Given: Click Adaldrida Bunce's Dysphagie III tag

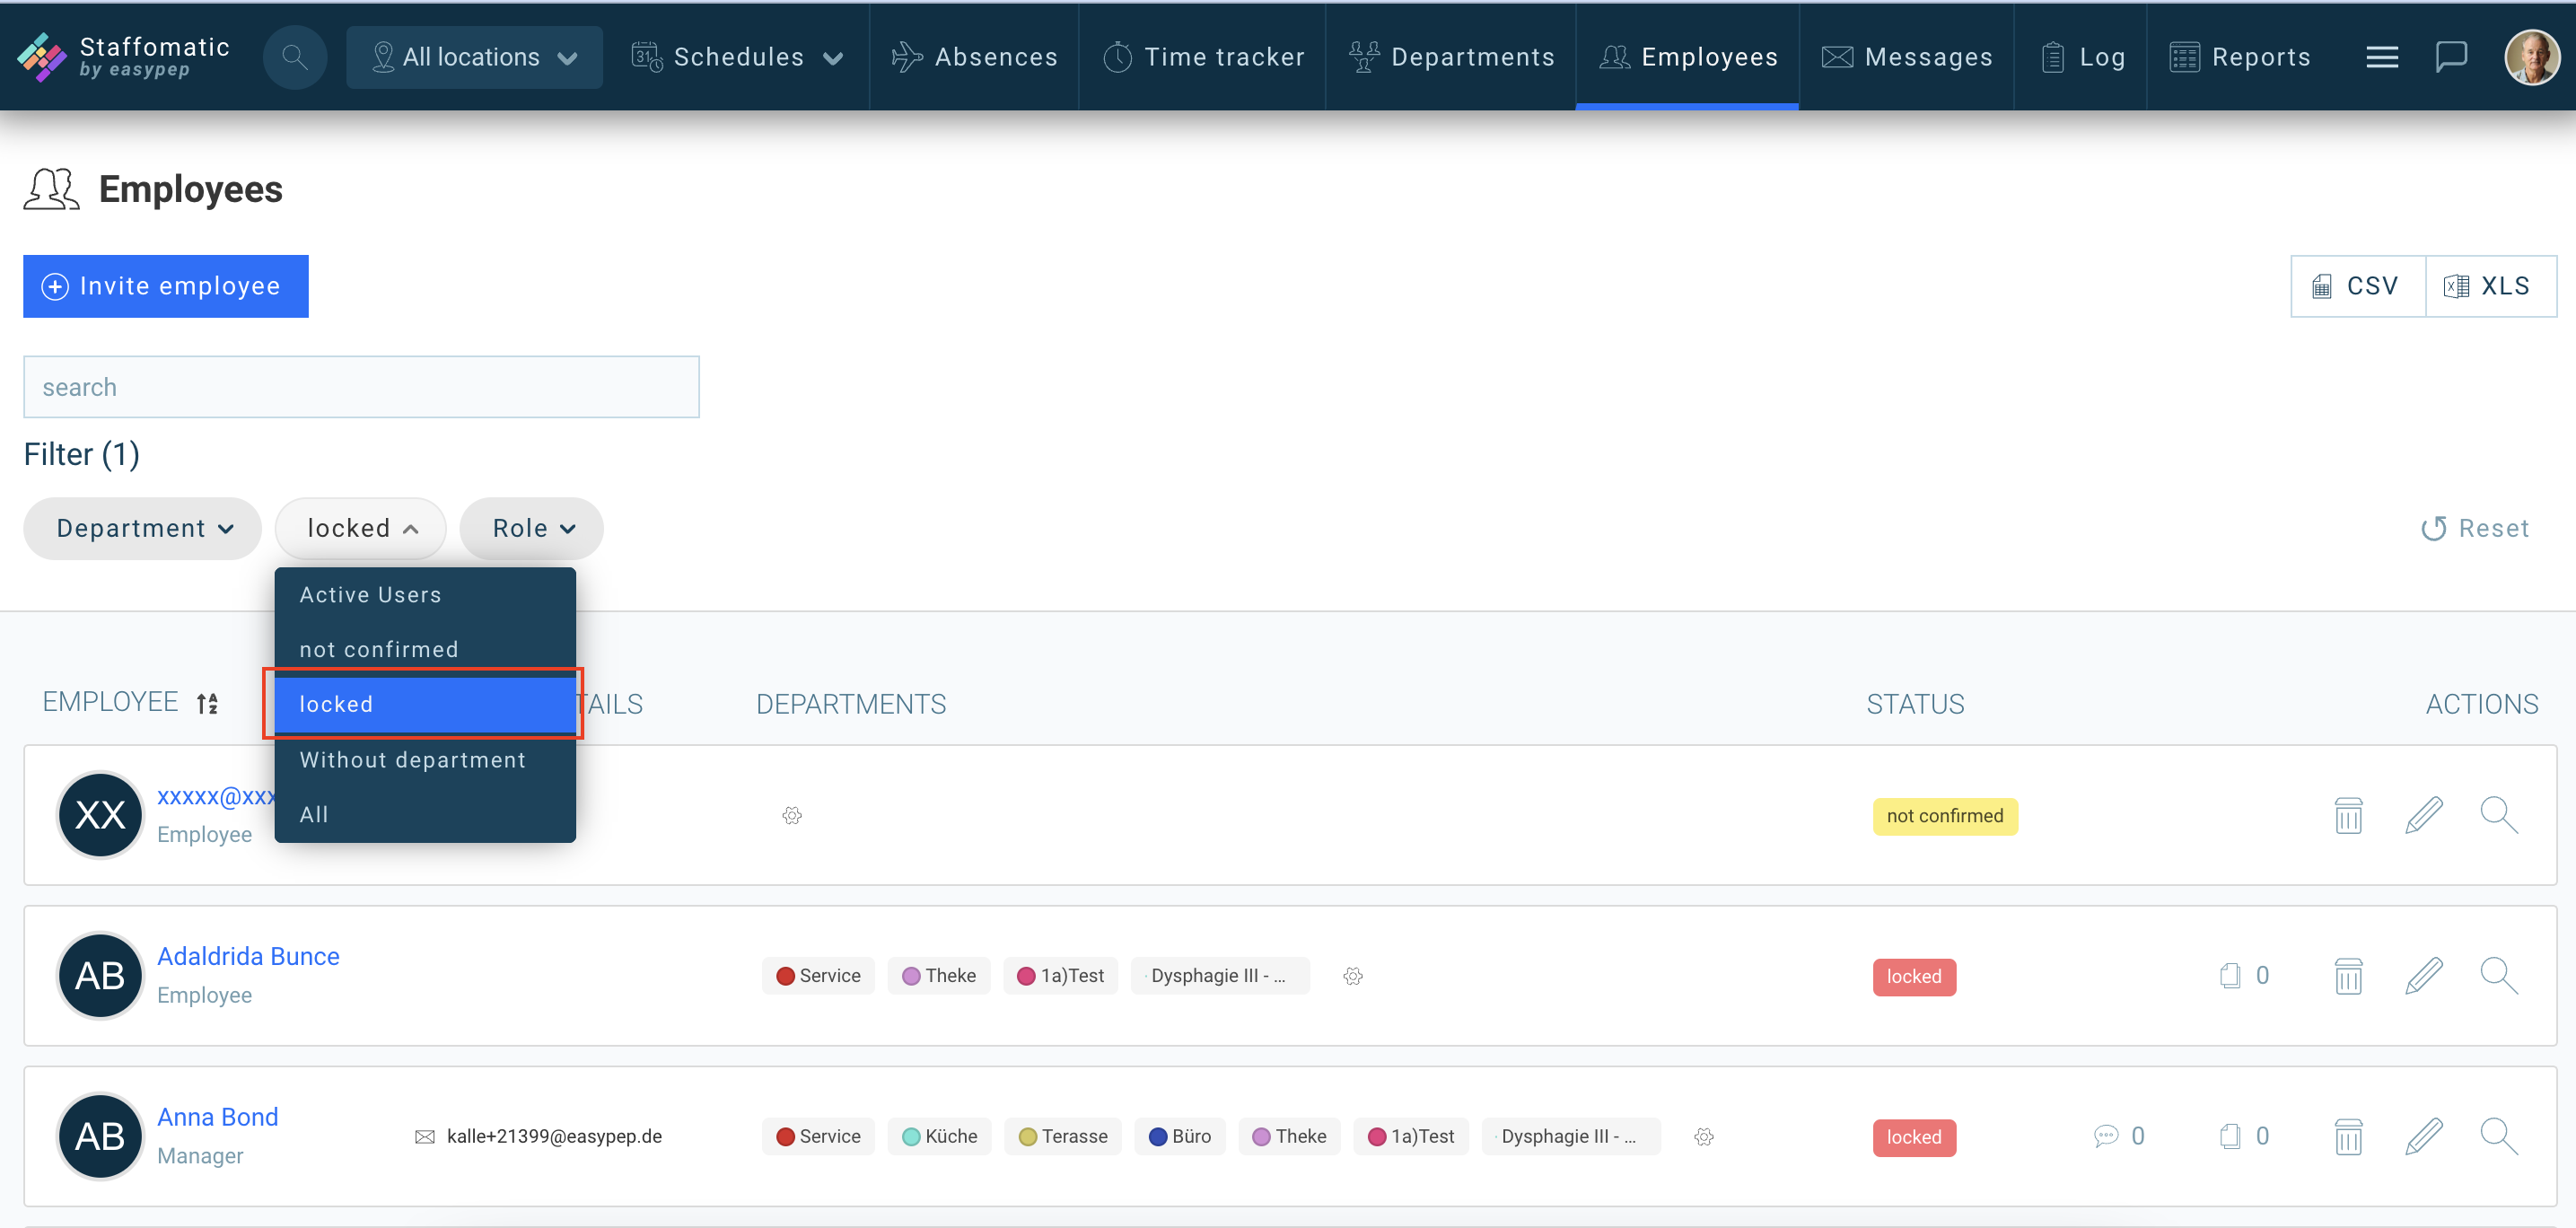Looking at the screenshot, I should click(x=1220, y=976).
